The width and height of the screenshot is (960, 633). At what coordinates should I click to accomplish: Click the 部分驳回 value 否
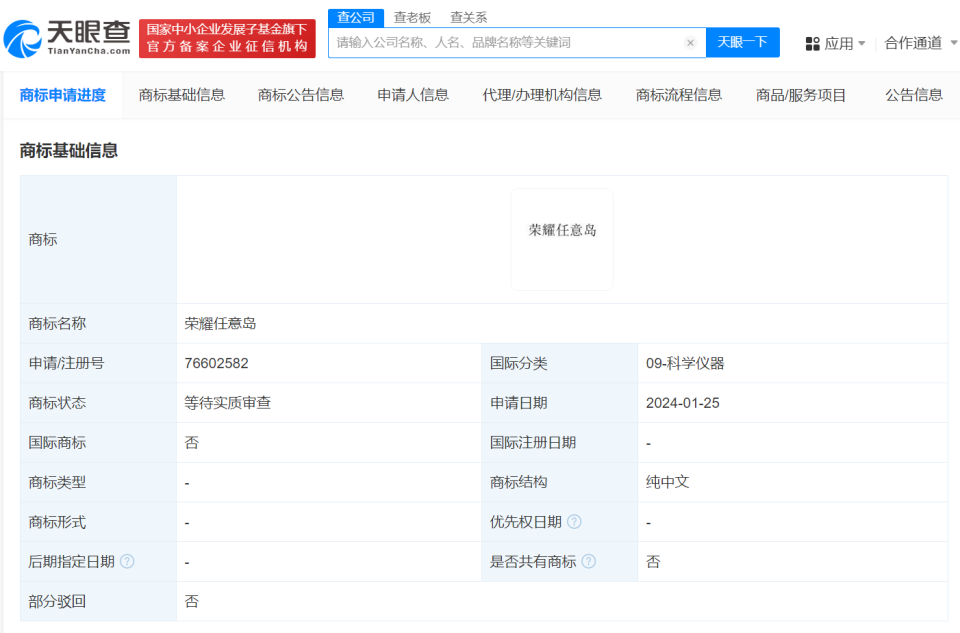point(192,601)
